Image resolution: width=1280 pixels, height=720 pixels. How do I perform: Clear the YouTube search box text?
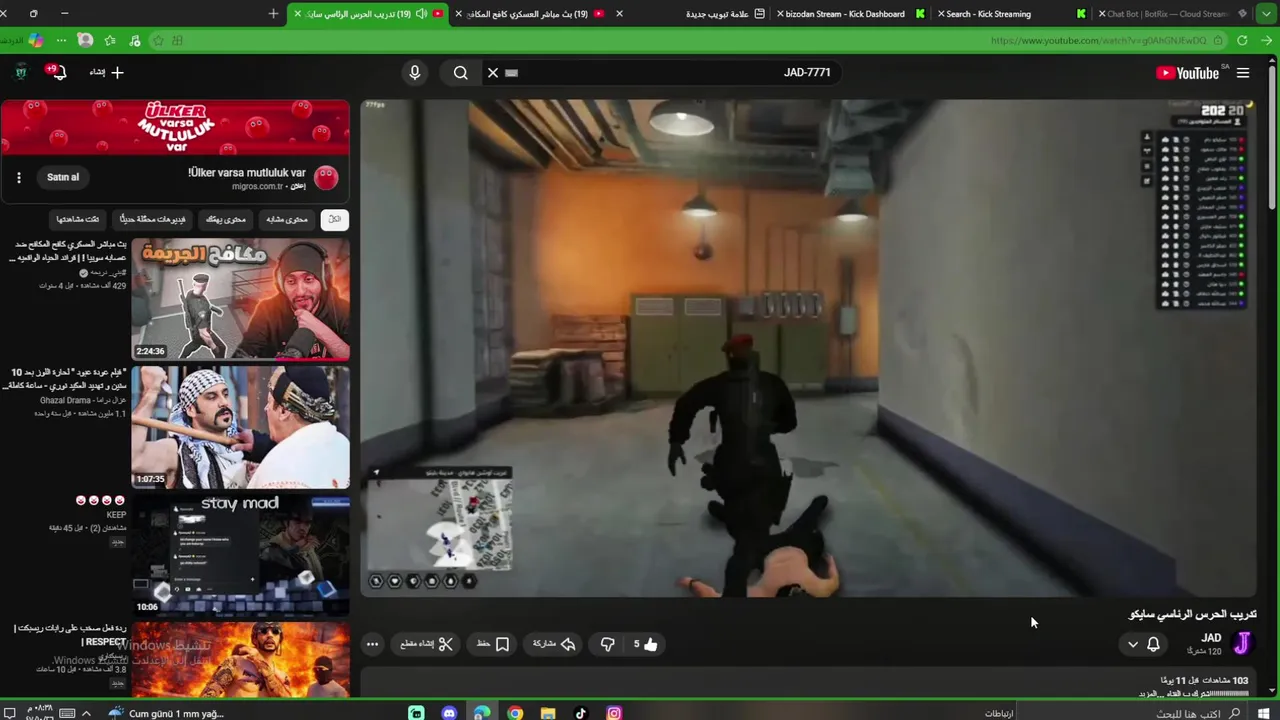[x=493, y=72]
